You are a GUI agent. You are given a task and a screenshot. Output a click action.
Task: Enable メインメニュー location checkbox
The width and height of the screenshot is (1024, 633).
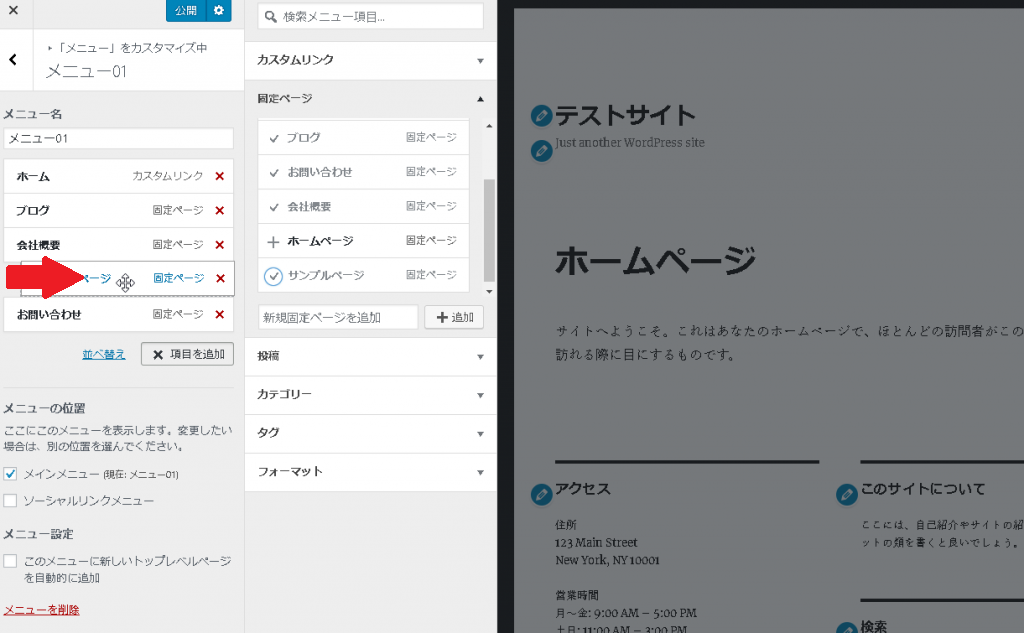(11, 474)
